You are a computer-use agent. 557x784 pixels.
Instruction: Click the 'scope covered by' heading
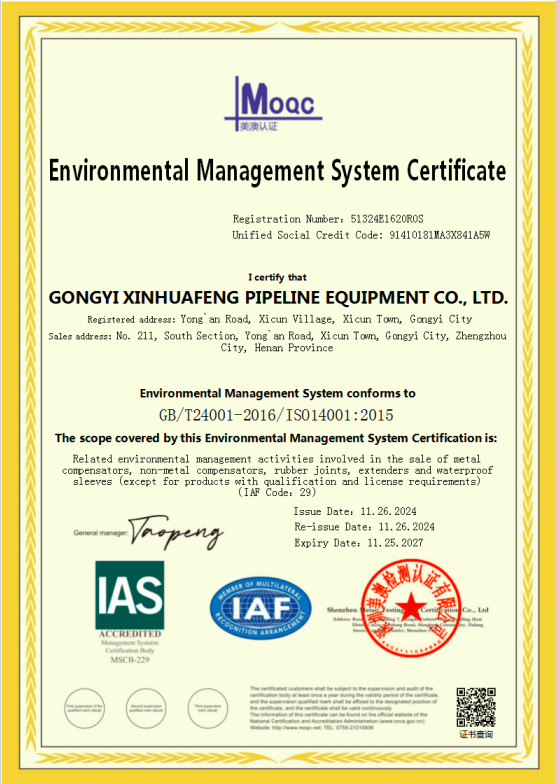pyautogui.click(x=276, y=438)
